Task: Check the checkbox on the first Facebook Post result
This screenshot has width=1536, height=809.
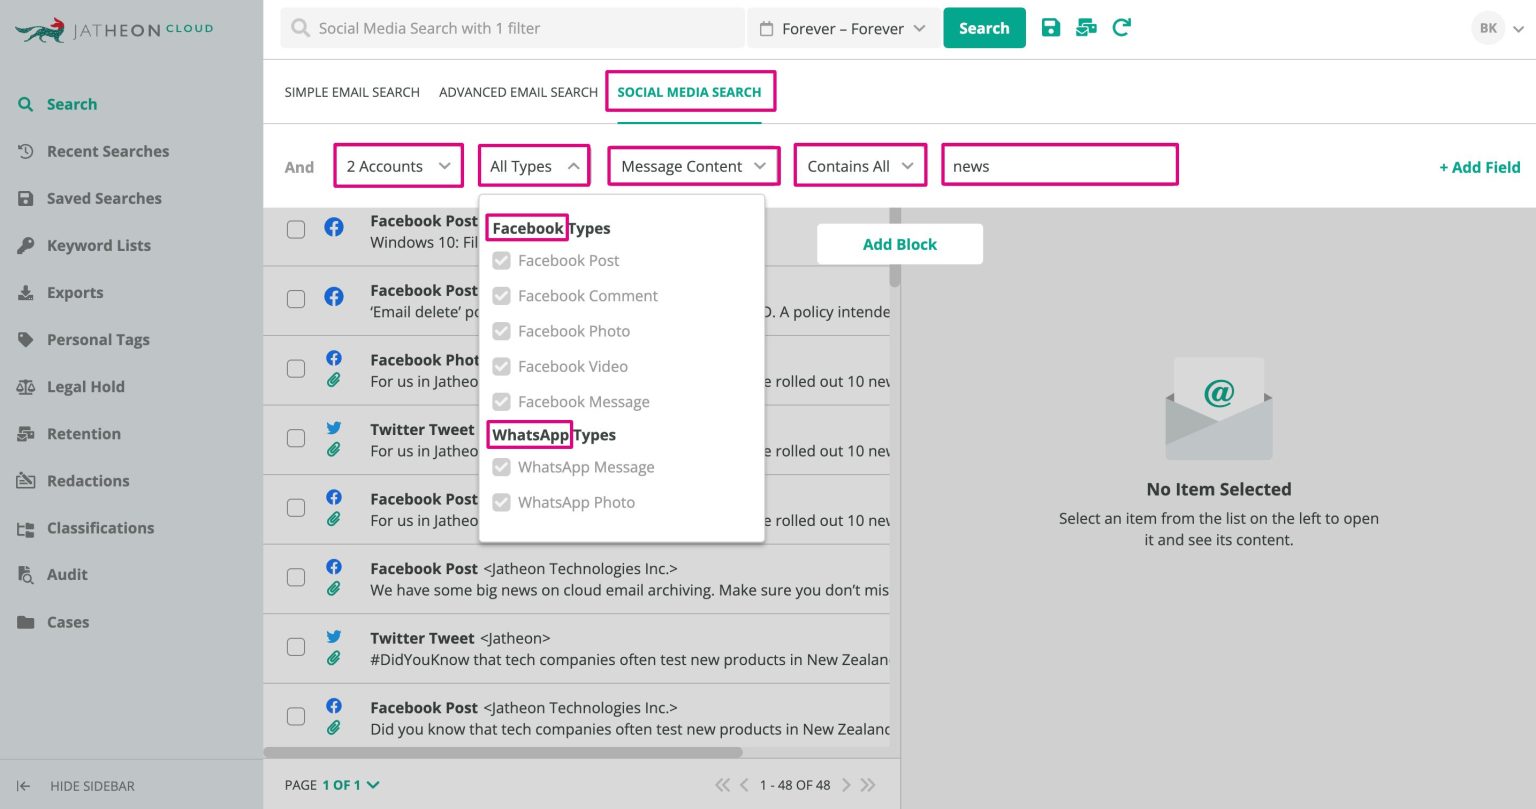Action: 296,229
